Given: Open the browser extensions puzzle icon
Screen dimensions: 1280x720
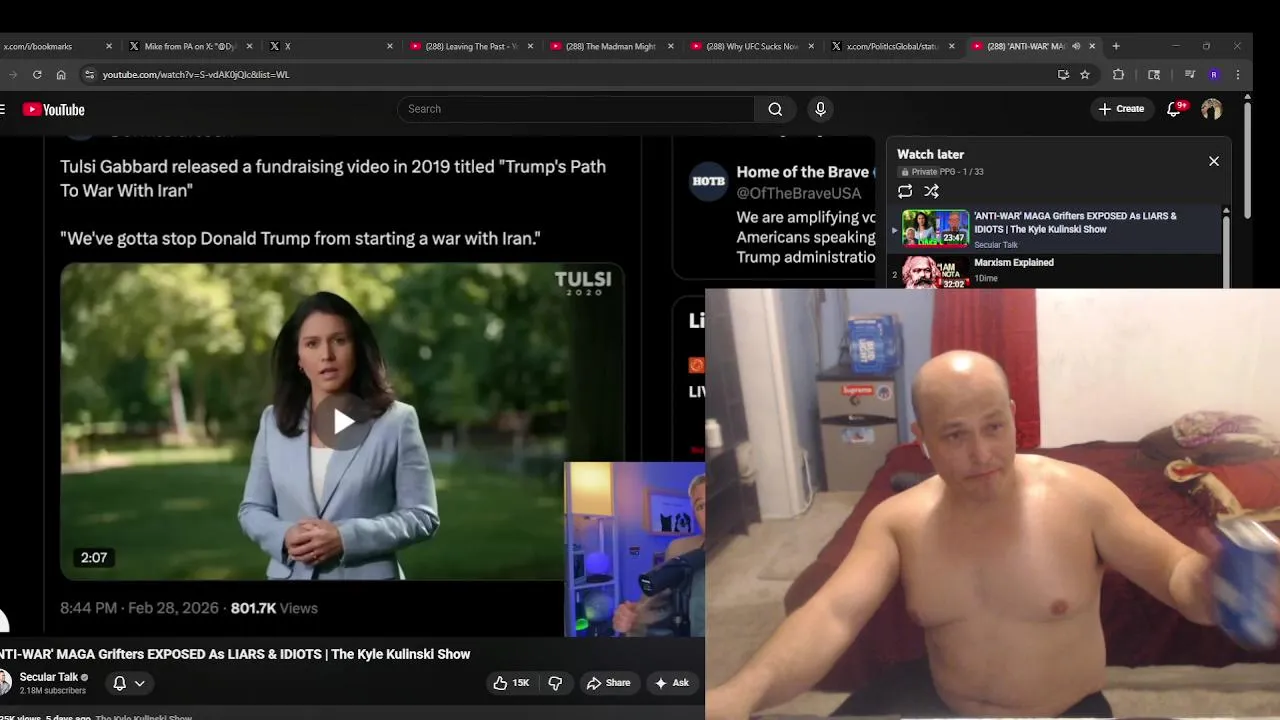Looking at the screenshot, I should pos(1119,74).
